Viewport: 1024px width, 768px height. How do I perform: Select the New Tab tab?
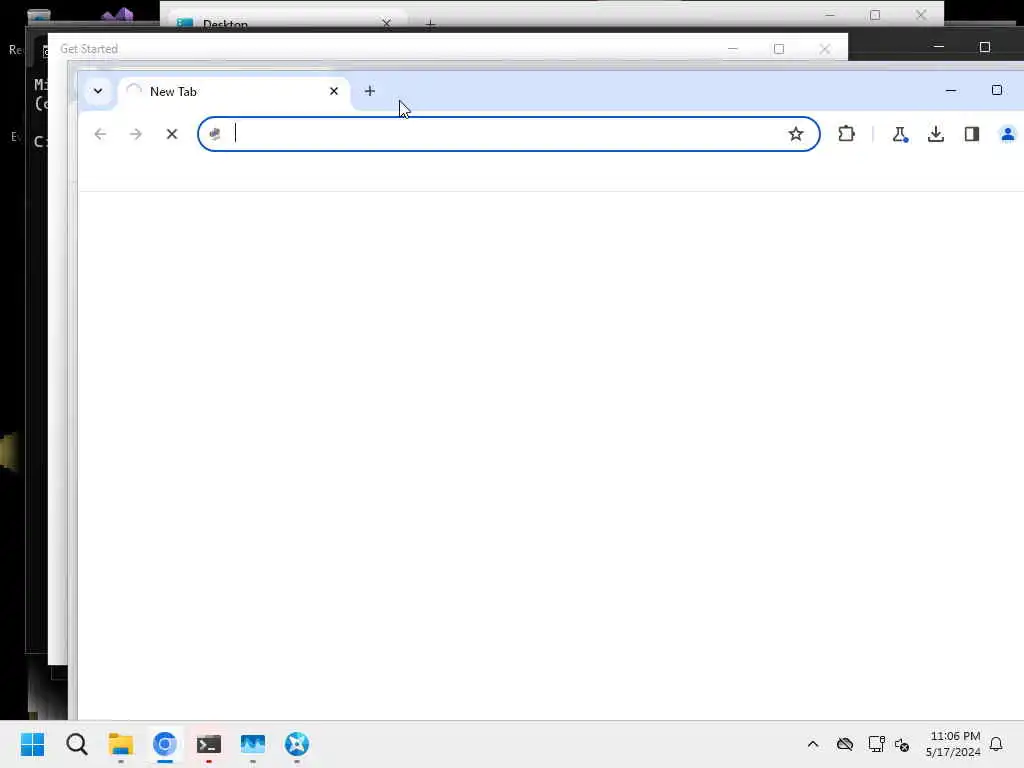tap(234, 91)
